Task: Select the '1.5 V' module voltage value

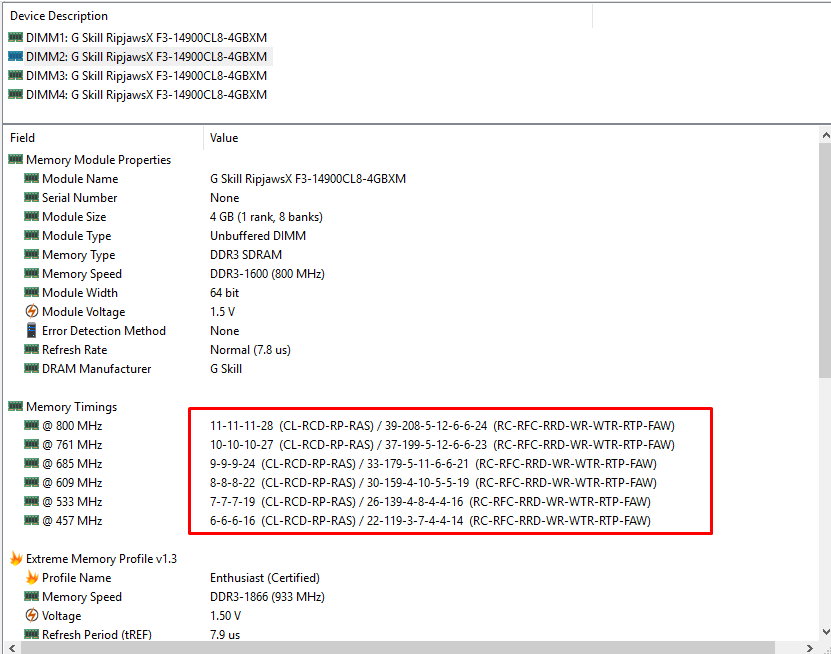Action: pyautogui.click(x=222, y=312)
